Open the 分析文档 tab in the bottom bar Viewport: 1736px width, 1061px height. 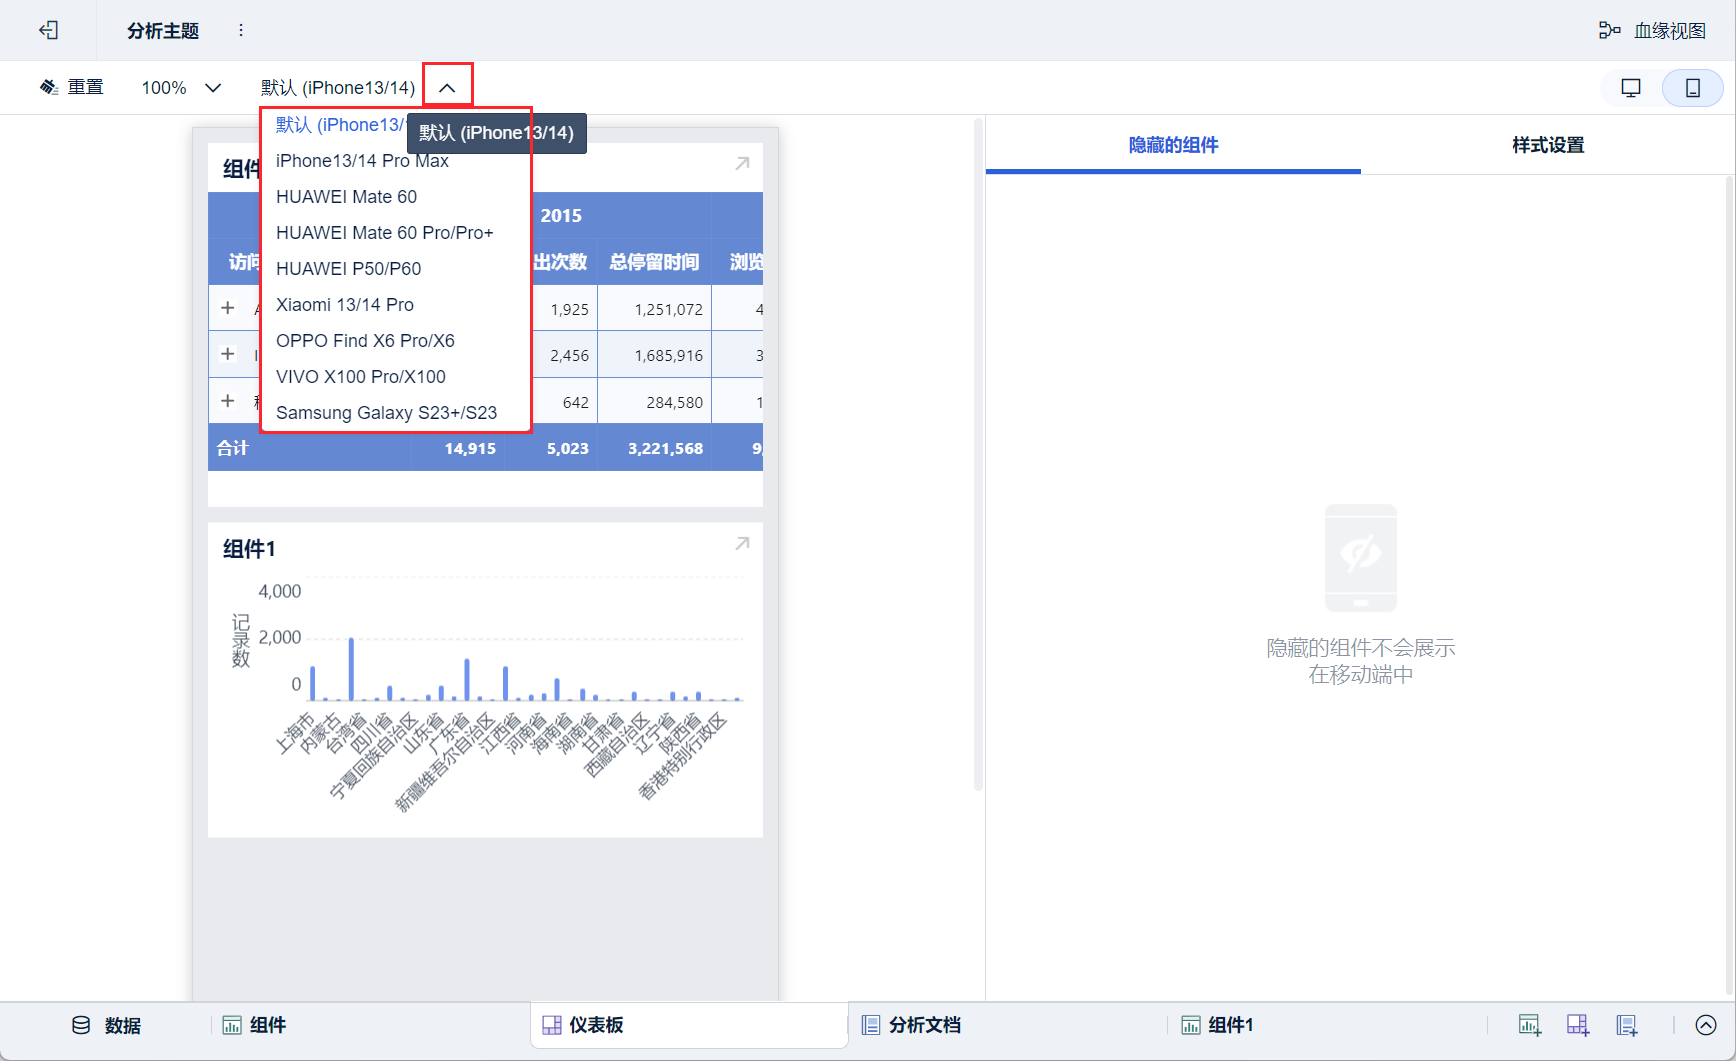911,1025
